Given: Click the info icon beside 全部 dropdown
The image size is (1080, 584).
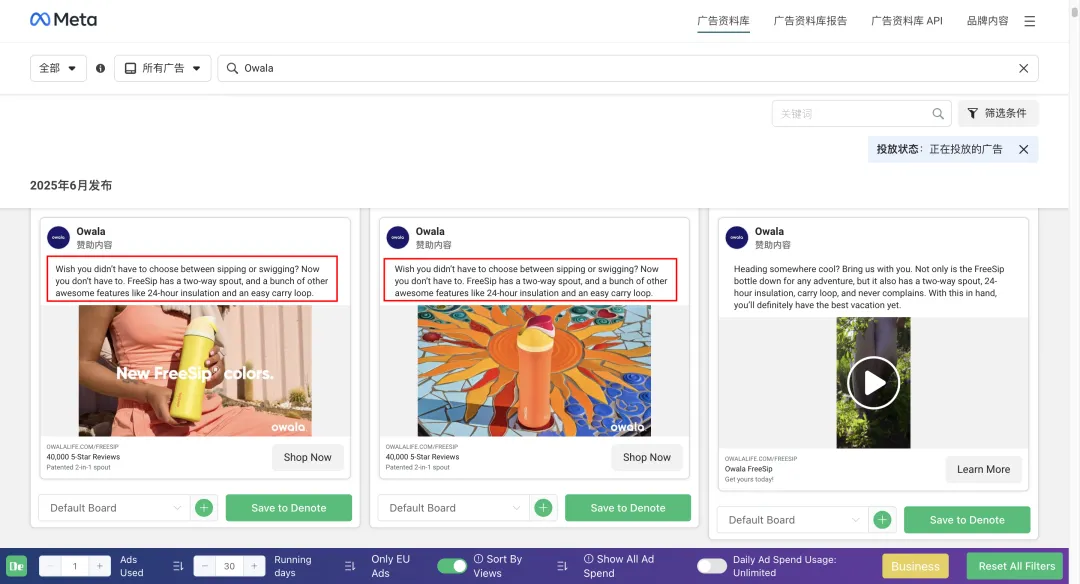Looking at the screenshot, I should [x=101, y=68].
